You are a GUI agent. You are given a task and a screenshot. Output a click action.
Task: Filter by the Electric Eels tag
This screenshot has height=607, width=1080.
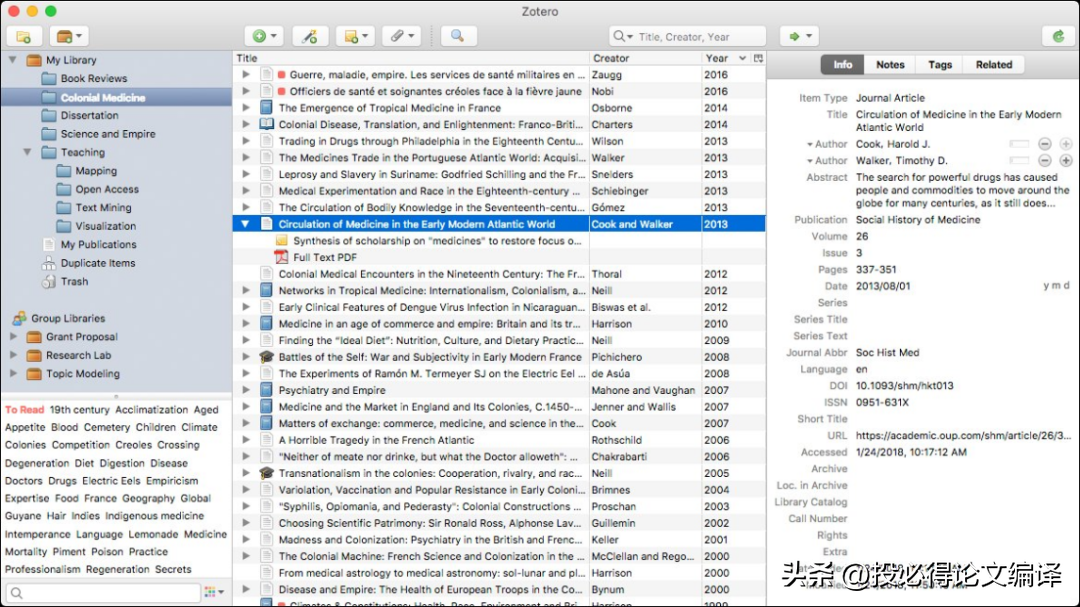pos(111,481)
